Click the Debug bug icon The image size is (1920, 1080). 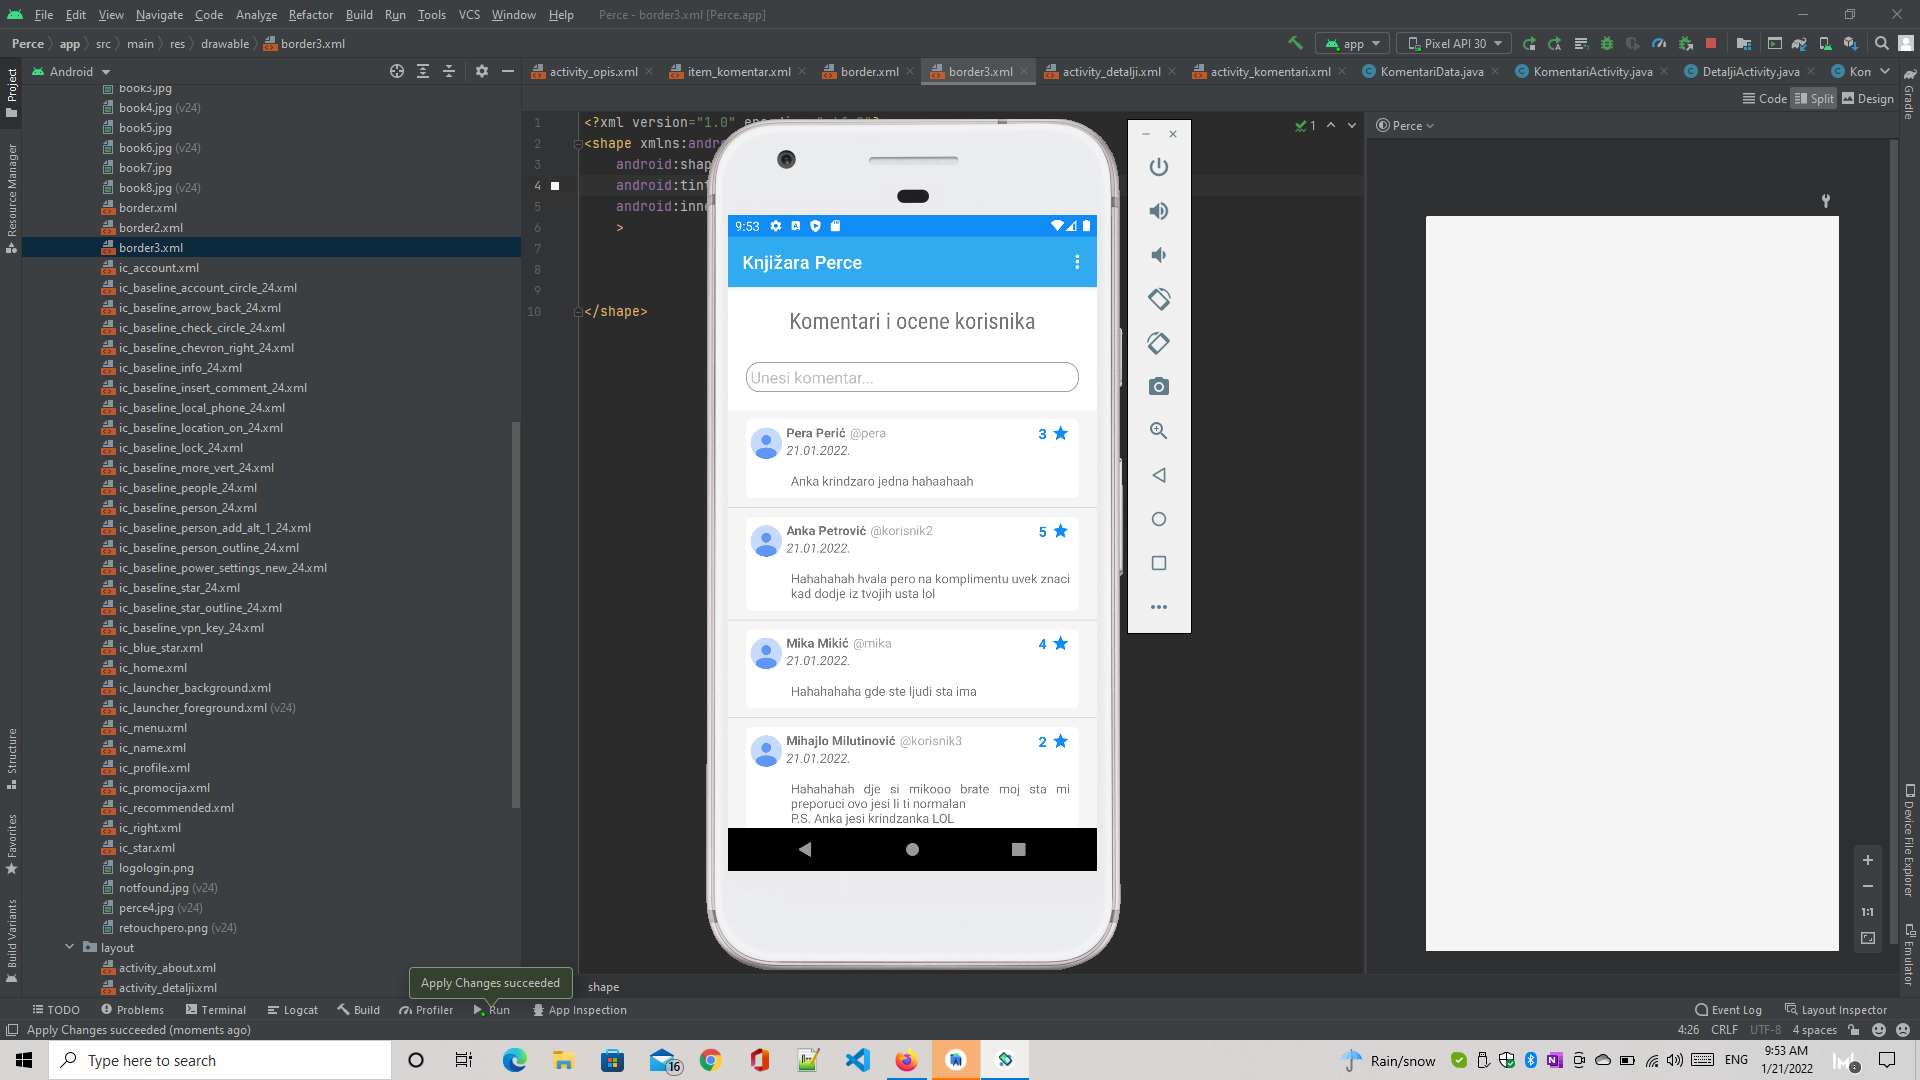tap(1607, 44)
